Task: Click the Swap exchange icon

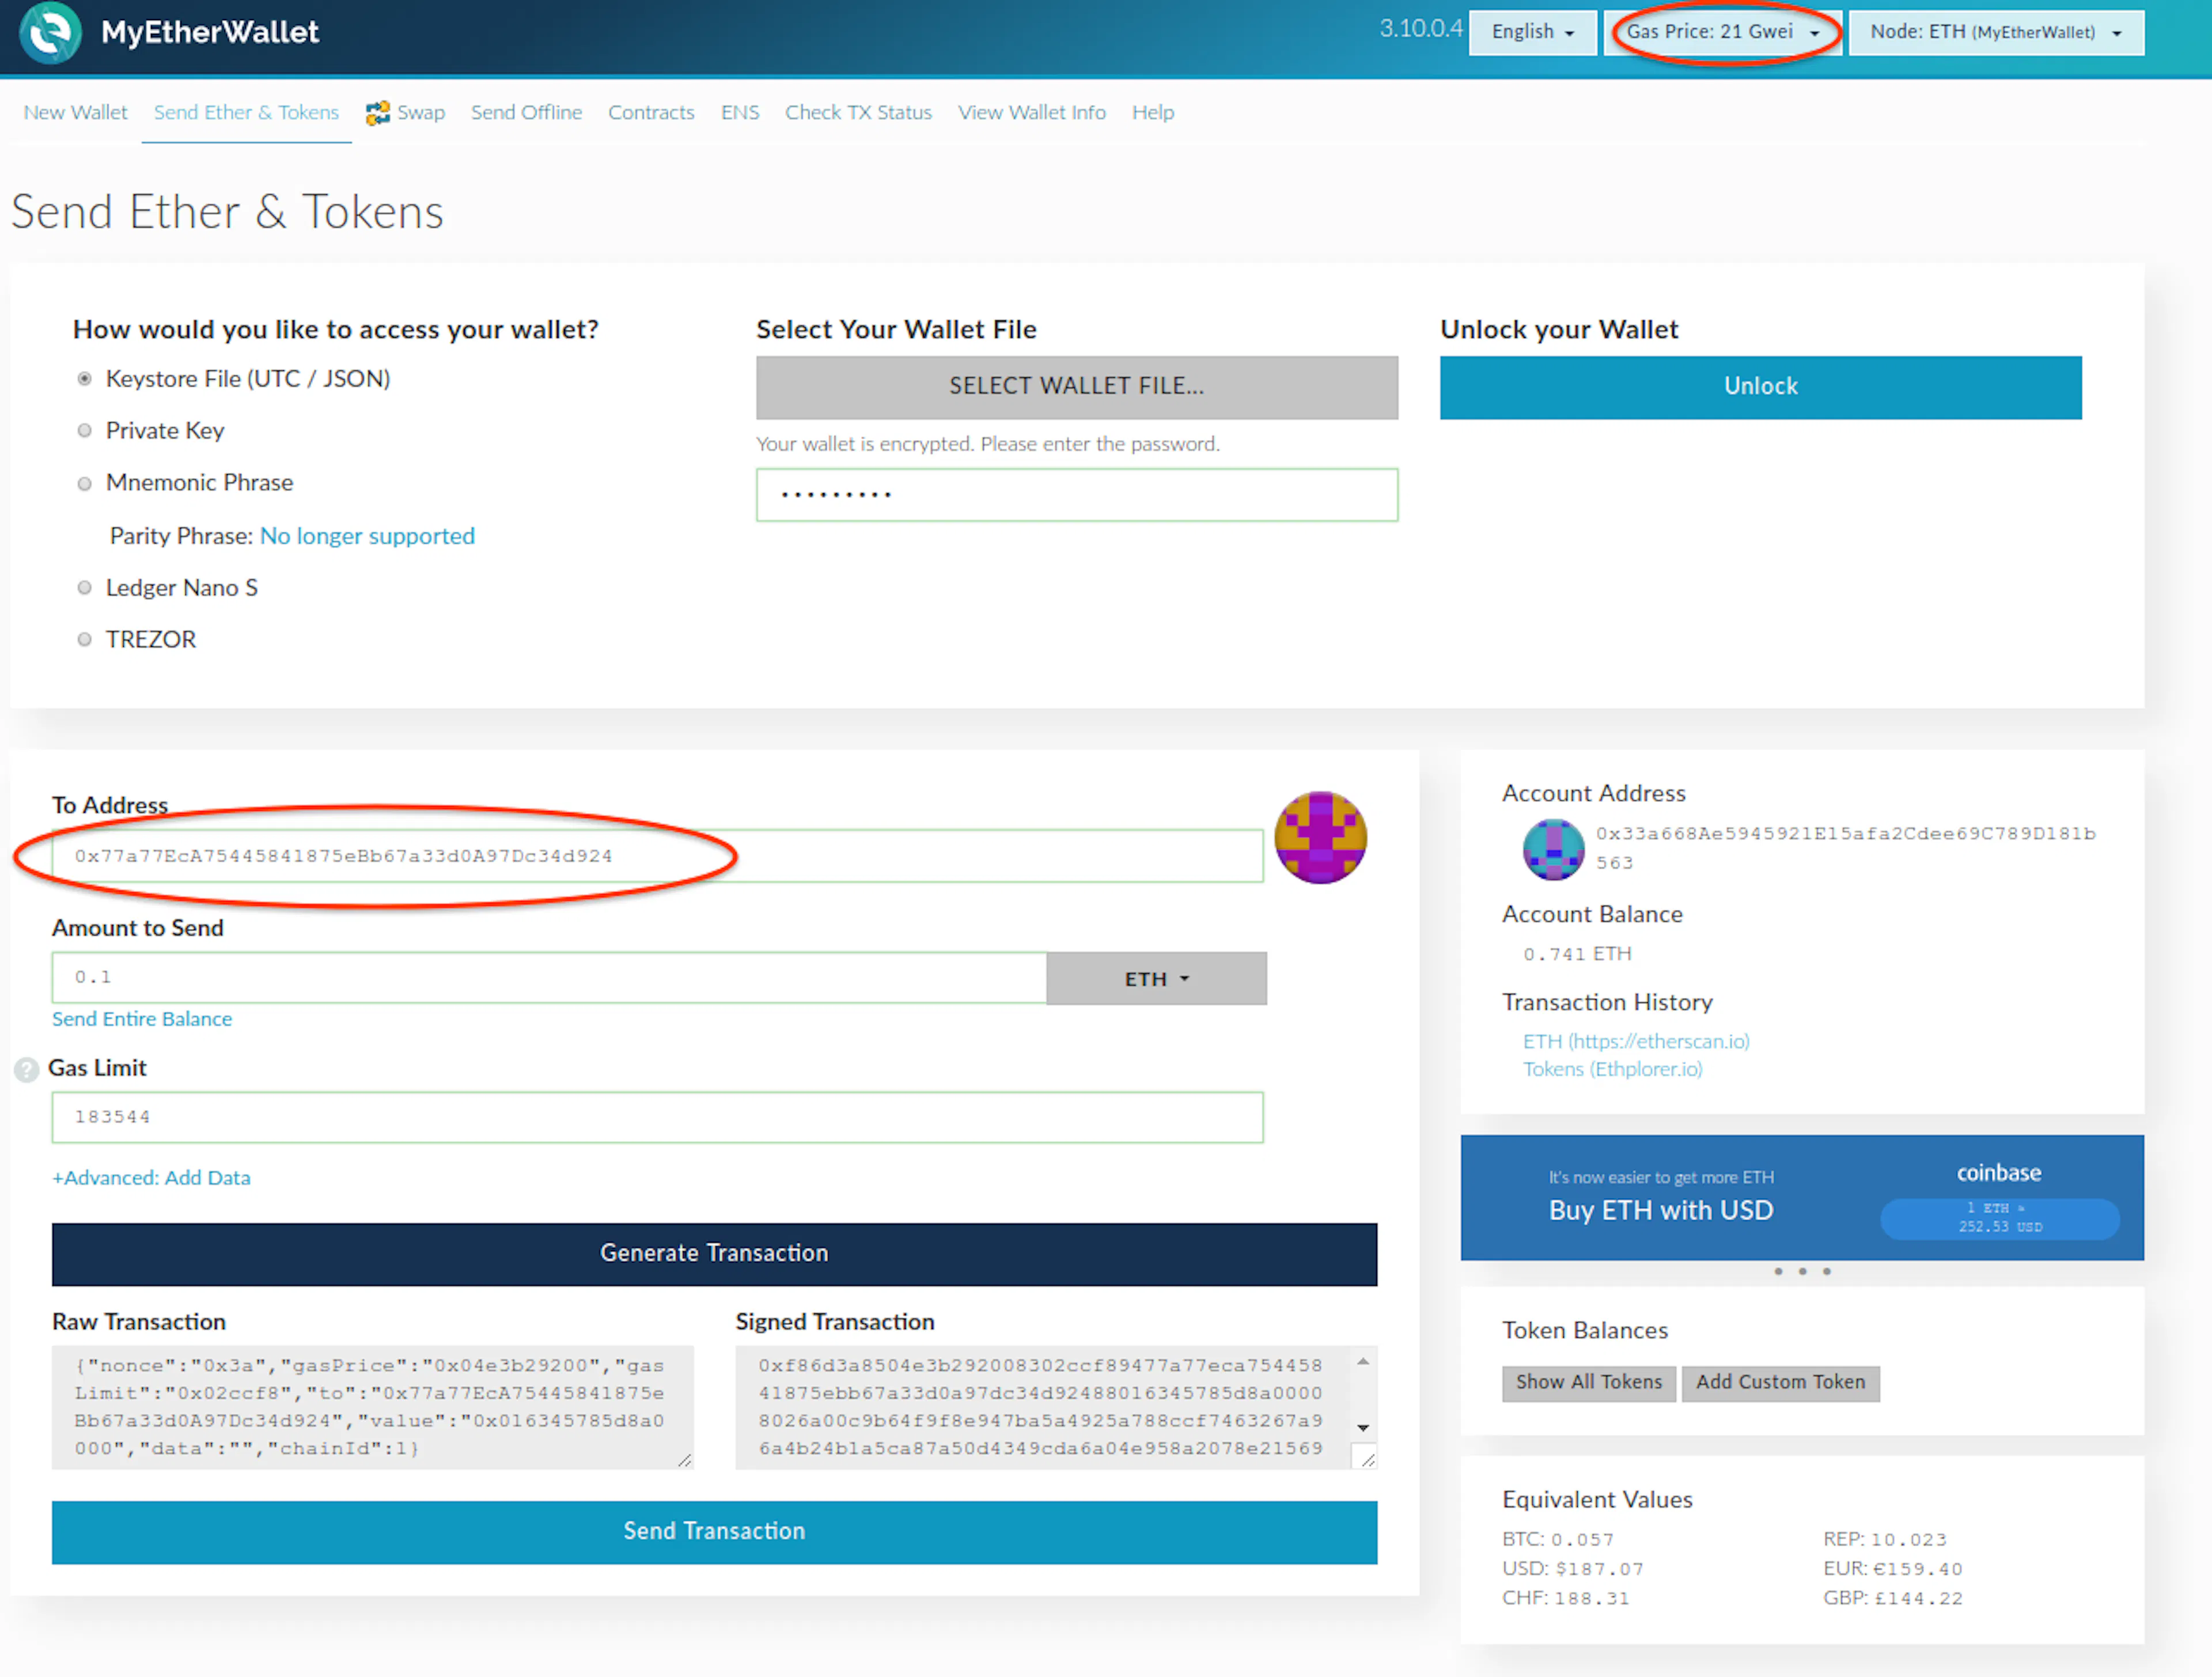Action: click(x=377, y=113)
